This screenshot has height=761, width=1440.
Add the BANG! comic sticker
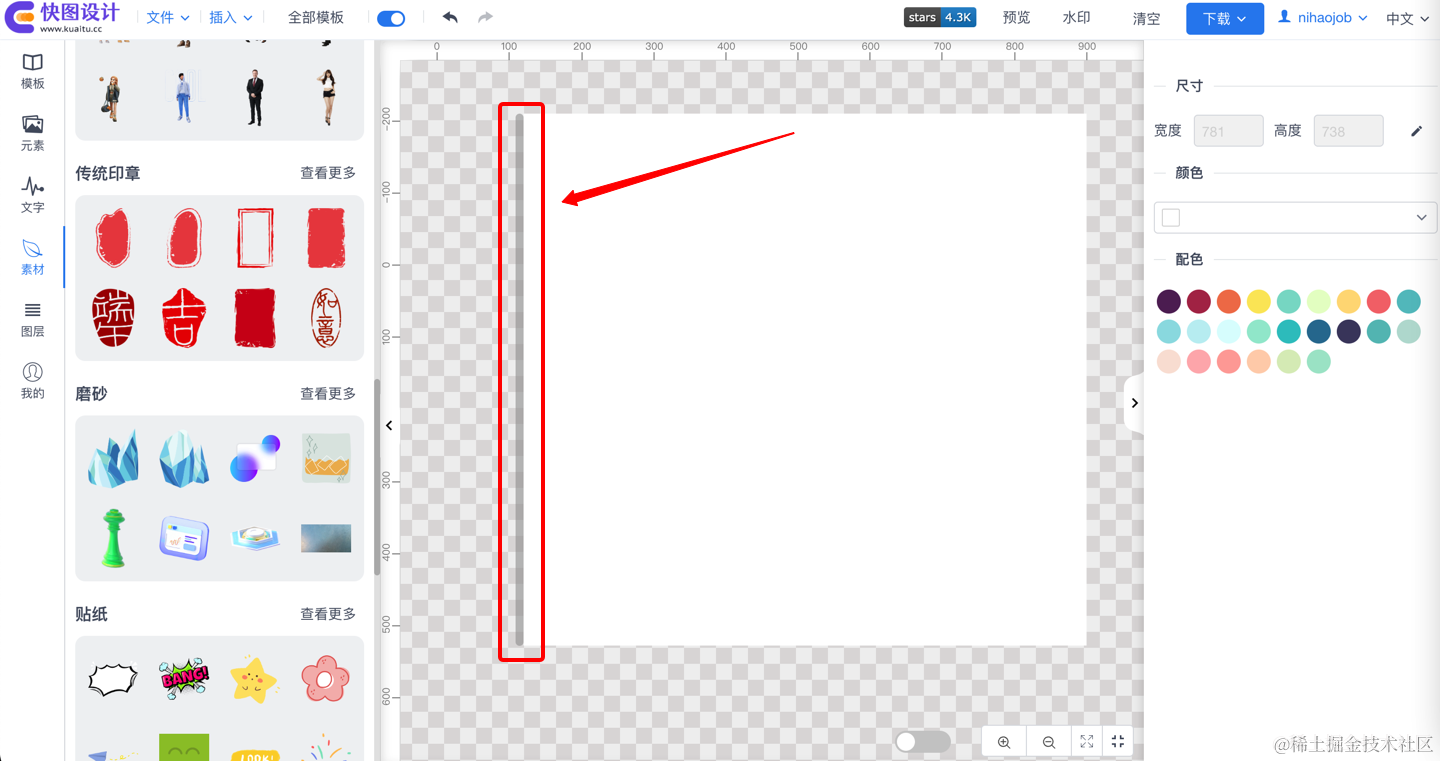tap(184, 679)
